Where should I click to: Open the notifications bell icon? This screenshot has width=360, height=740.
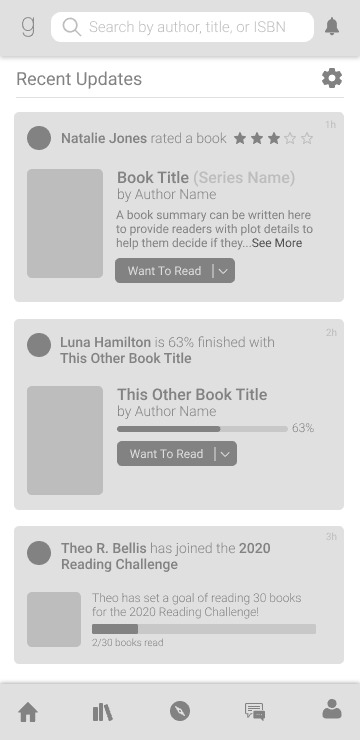[332, 26]
